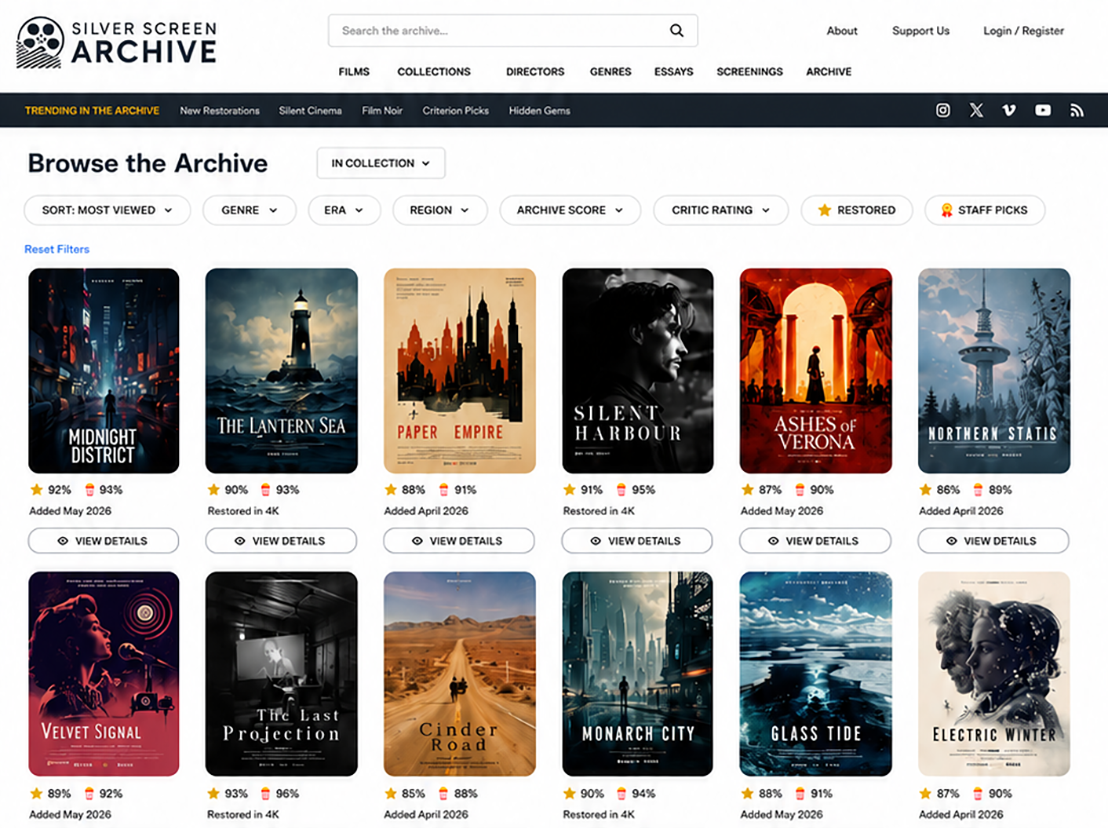Open the Essays menu item

673,71
